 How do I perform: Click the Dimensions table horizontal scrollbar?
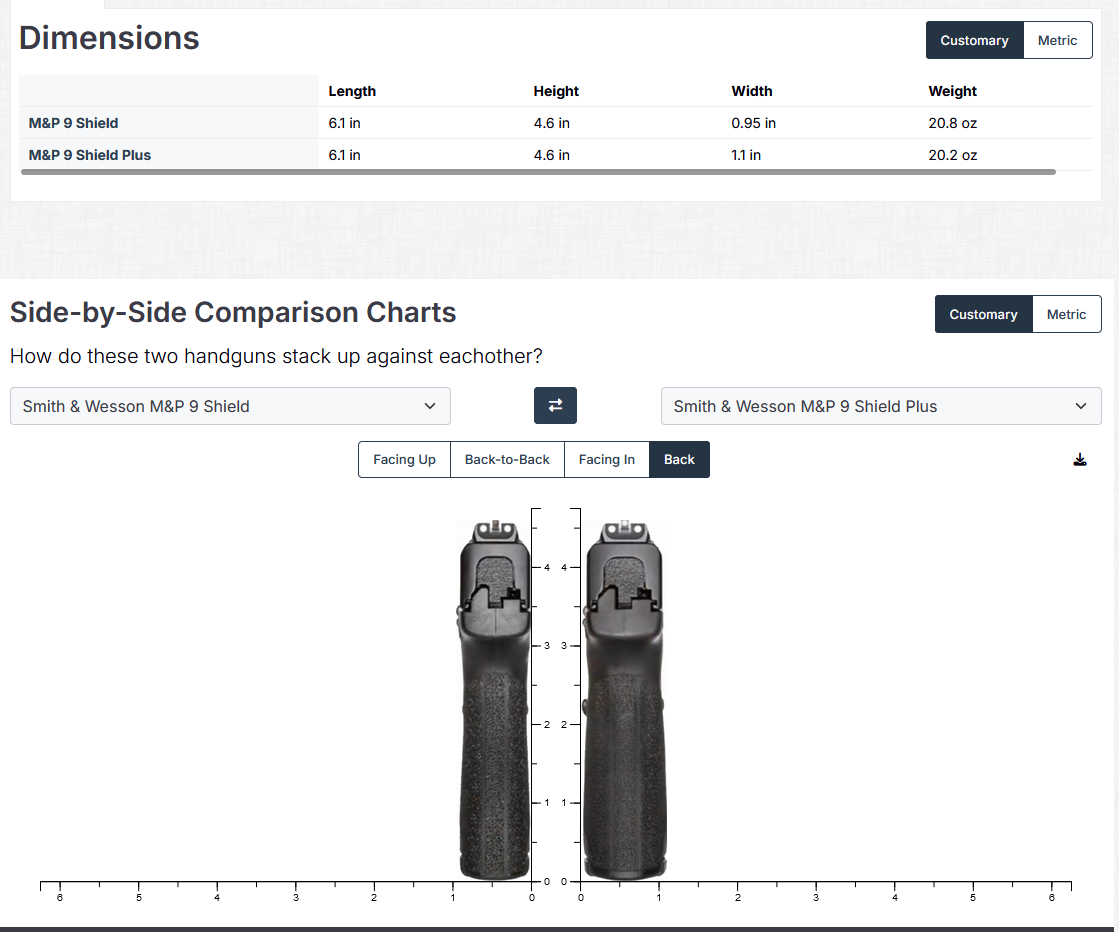tap(538, 172)
